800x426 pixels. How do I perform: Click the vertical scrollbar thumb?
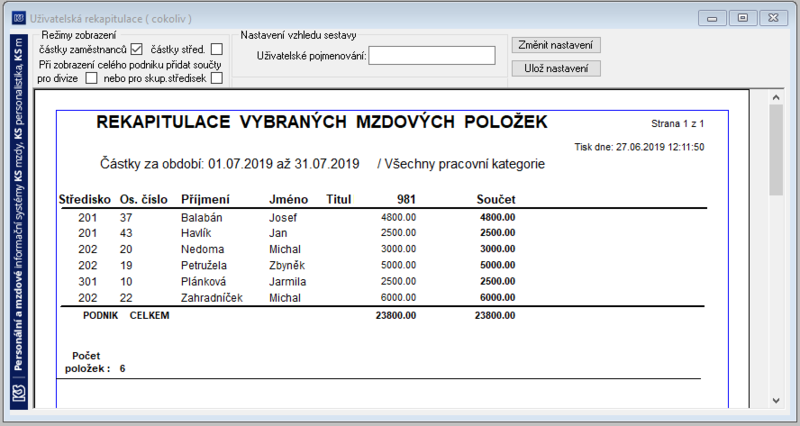(776, 150)
